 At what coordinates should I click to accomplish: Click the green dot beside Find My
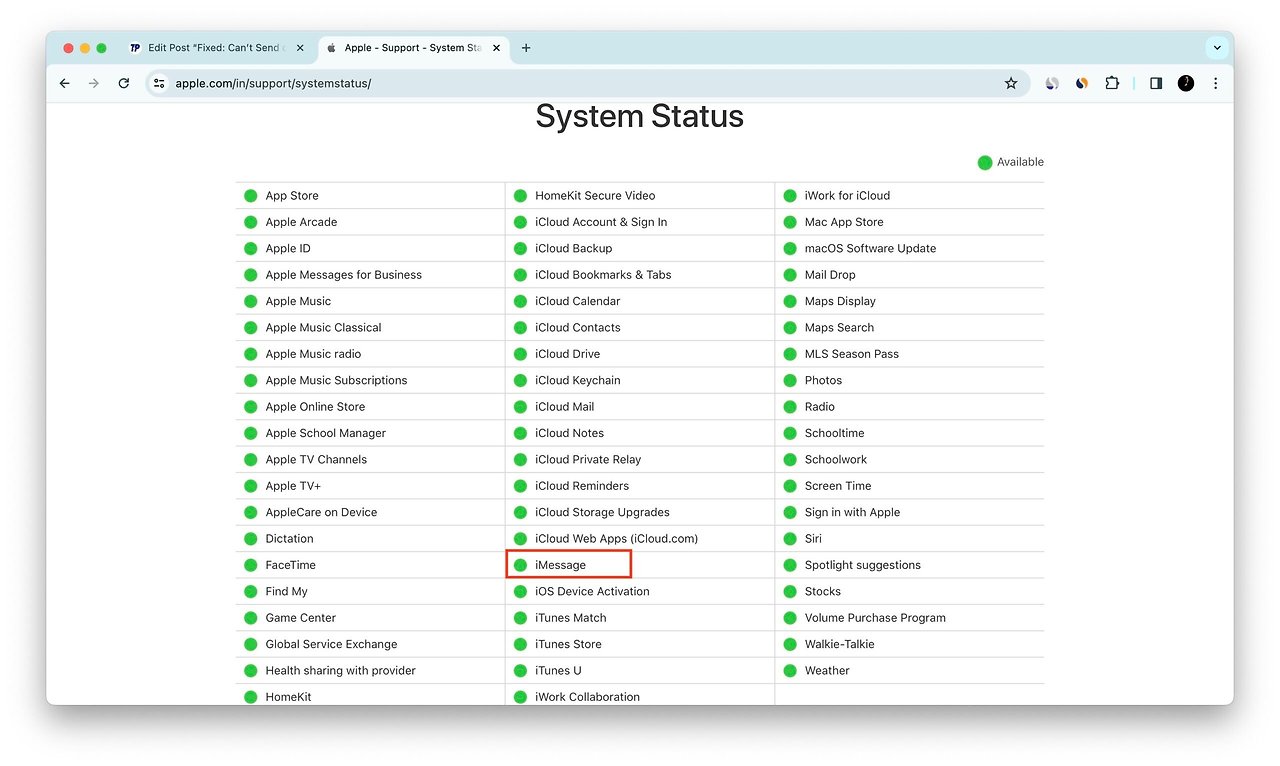tap(250, 592)
